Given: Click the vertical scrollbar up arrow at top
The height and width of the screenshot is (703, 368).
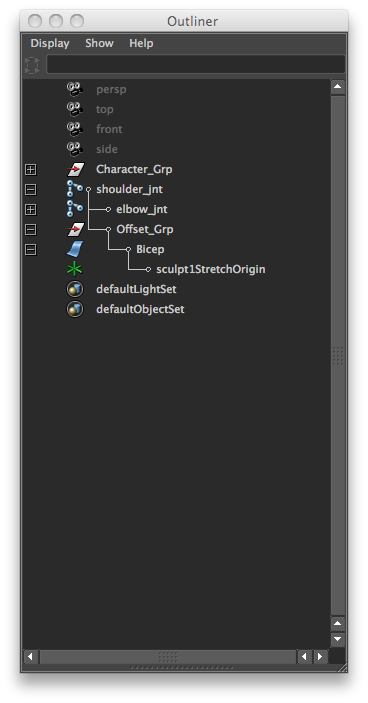Looking at the screenshot, I should 338,87.
